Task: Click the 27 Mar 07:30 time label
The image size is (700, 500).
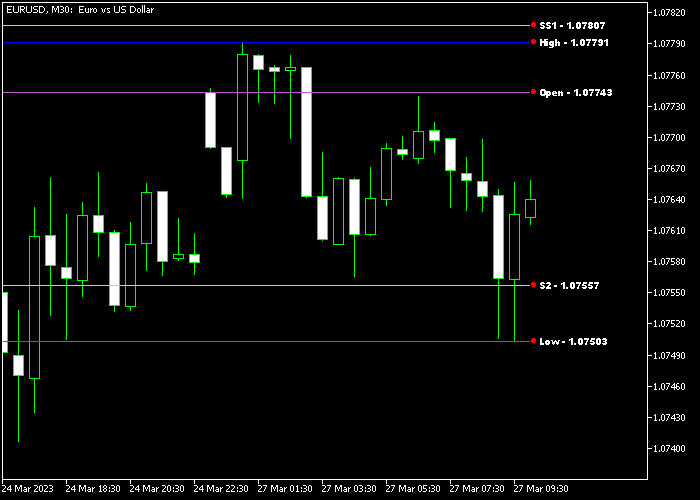Action: coord(477,488)
